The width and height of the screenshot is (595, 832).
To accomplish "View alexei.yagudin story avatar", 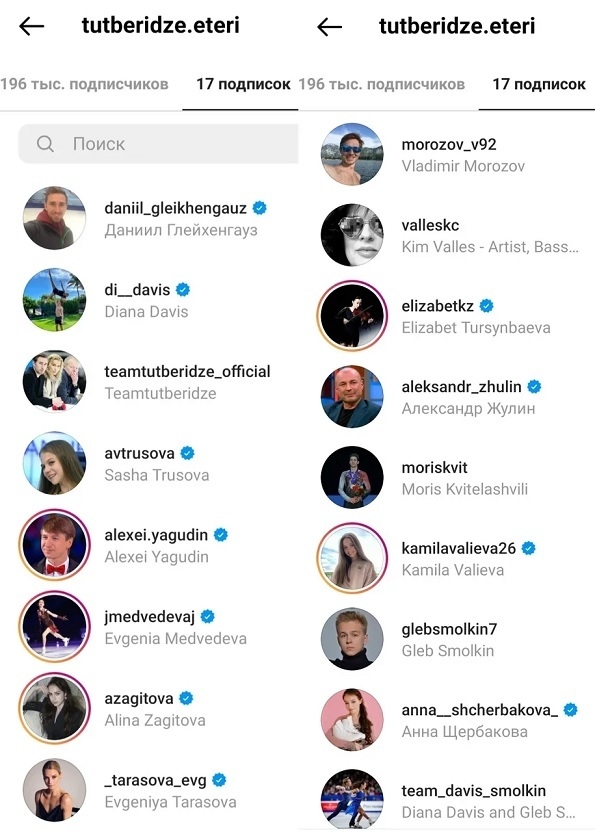I will point(54,544).
